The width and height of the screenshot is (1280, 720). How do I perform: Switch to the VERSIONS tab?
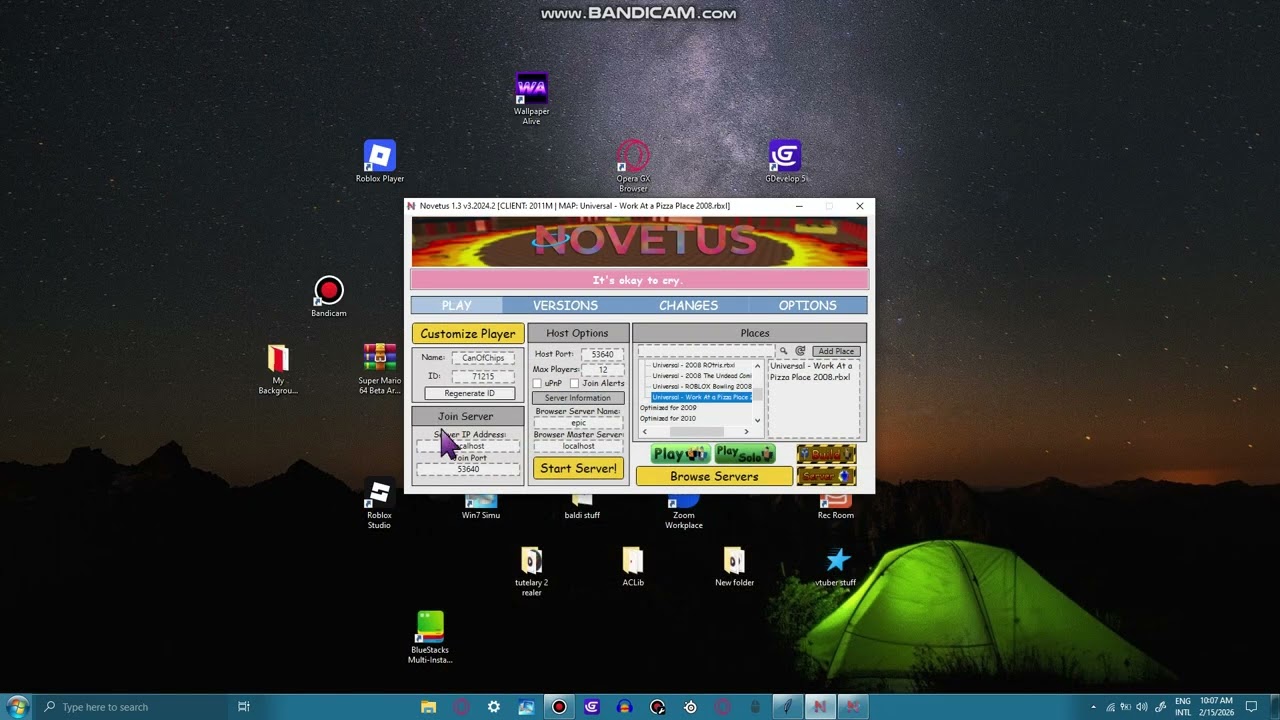coord(565,305)
